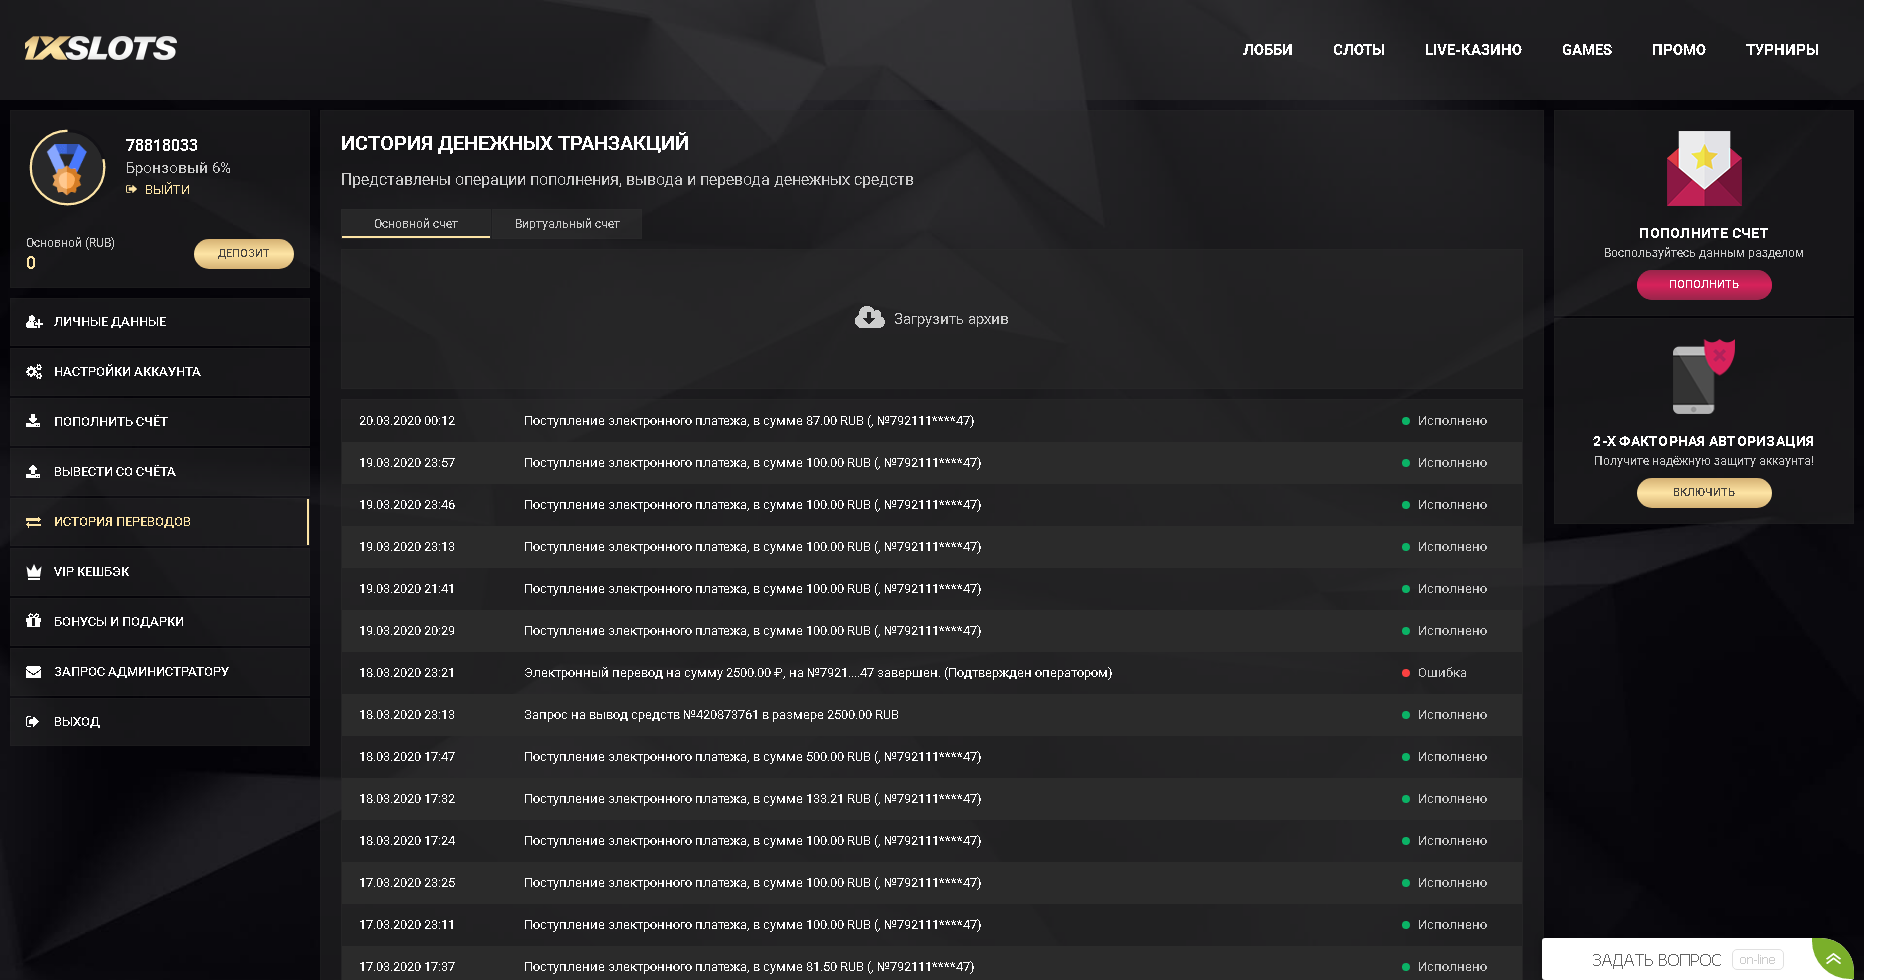The height and width of the screenshot is (980, 1879).
Task: Go to LIVE-КАЗИНО section
Action: 1473,49
